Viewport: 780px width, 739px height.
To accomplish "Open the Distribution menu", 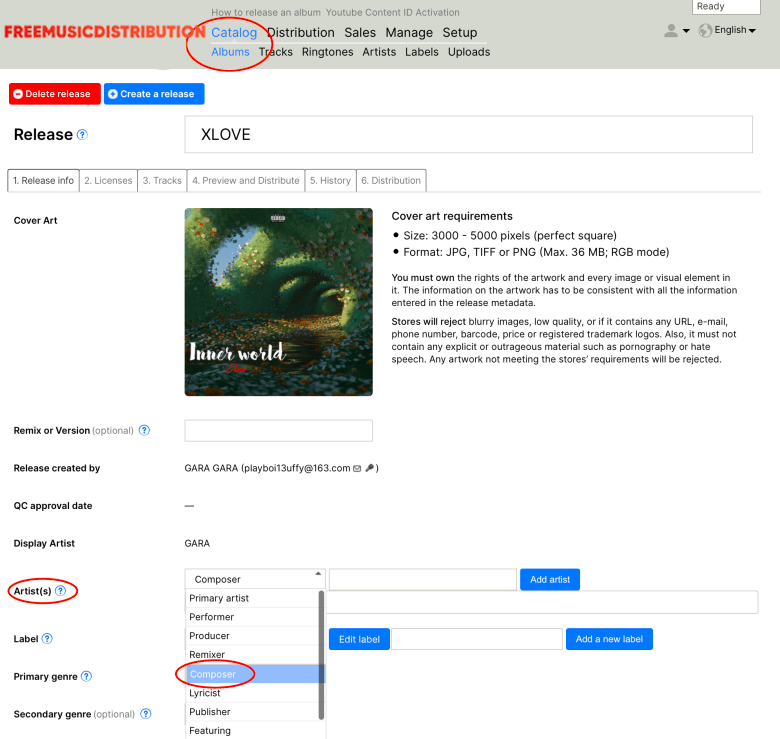I will click(x=300, y=33).
